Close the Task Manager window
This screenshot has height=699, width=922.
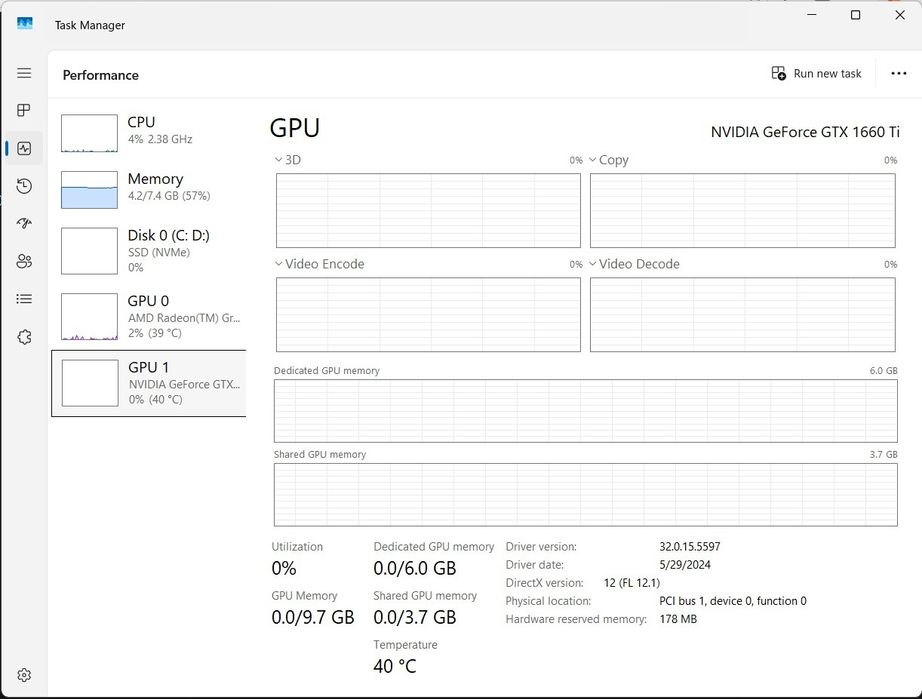(900, 15)
